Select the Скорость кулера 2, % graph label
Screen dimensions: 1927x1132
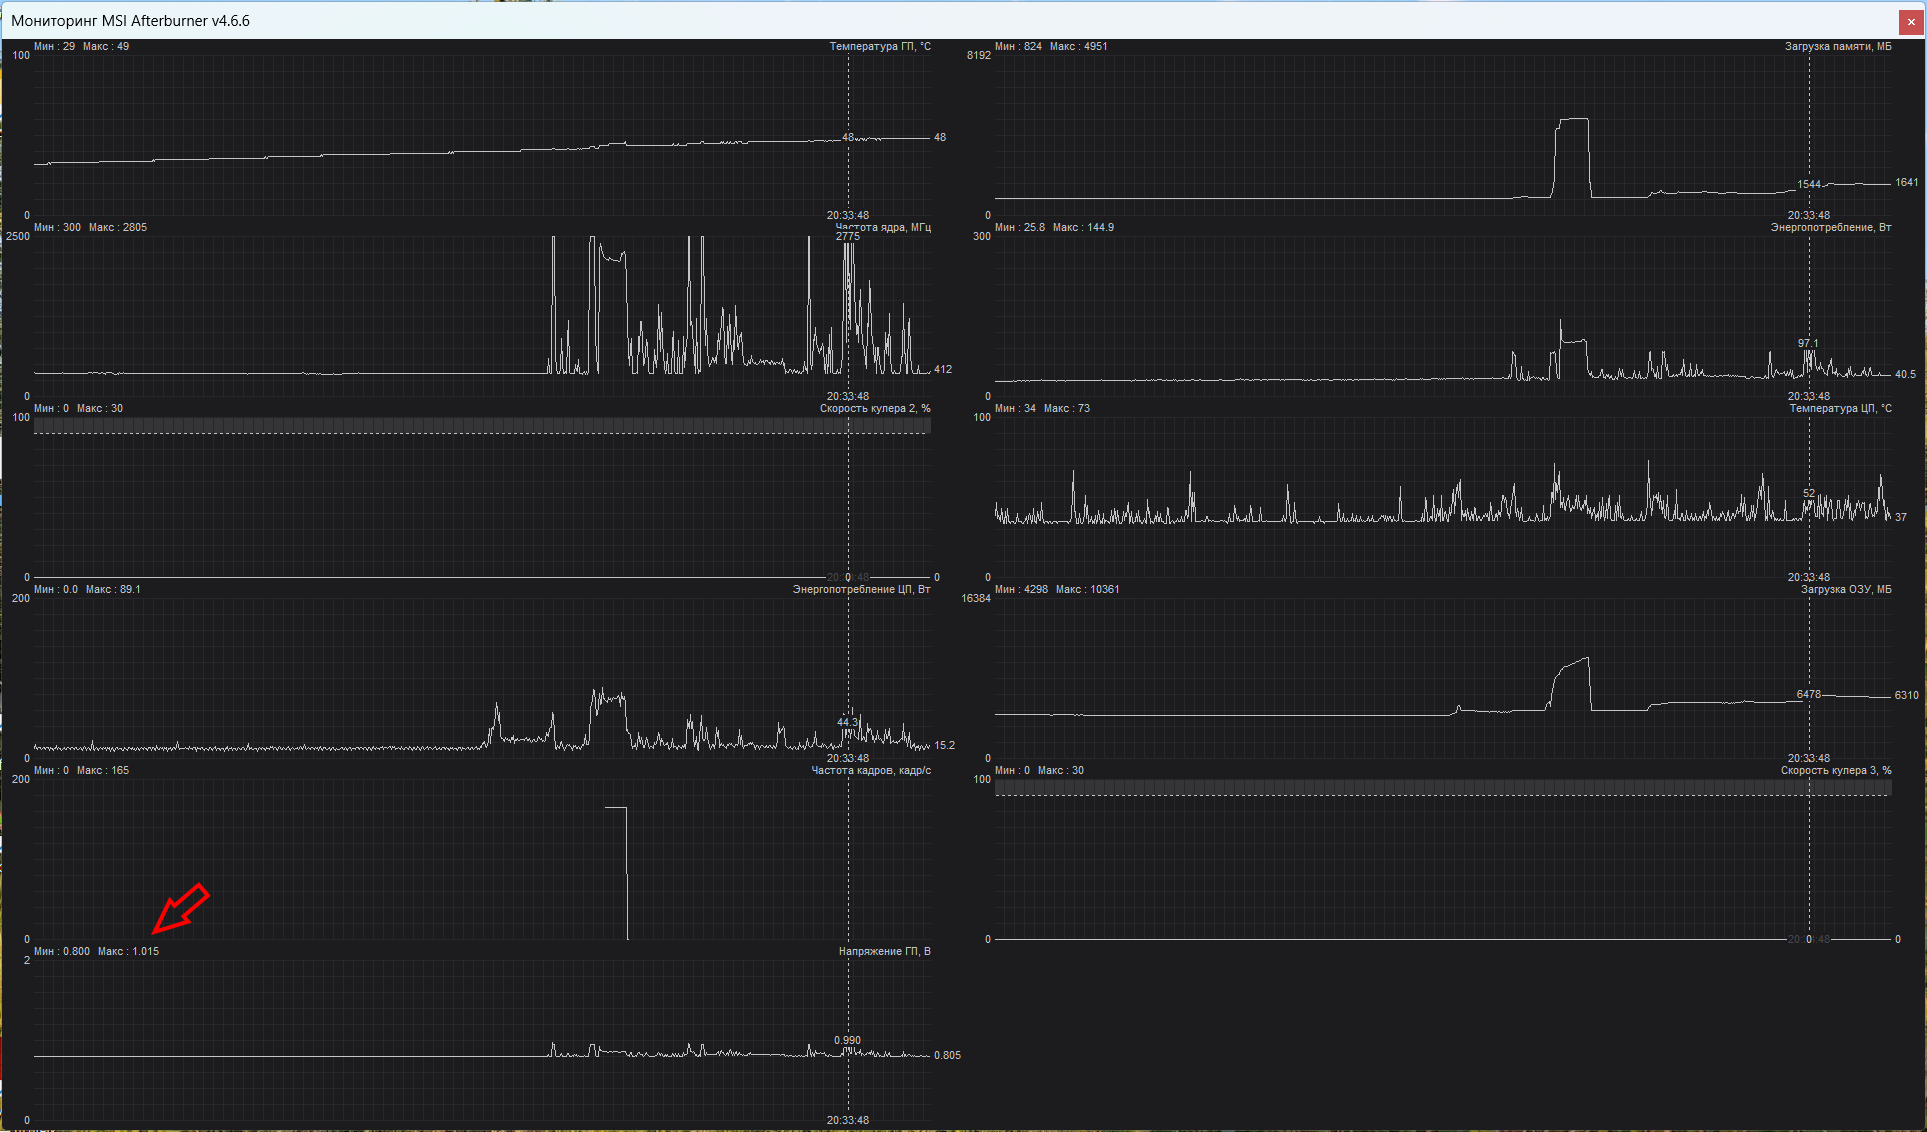point(874,409)
